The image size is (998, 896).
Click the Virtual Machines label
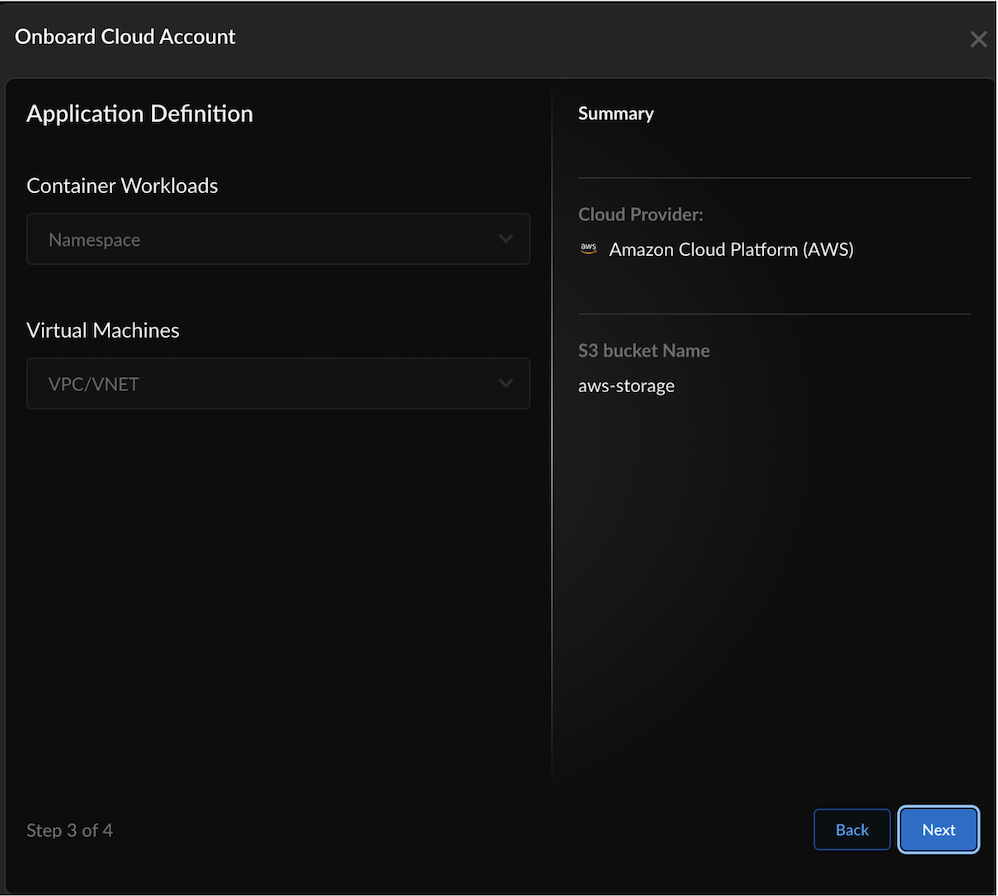coord(102,330)
